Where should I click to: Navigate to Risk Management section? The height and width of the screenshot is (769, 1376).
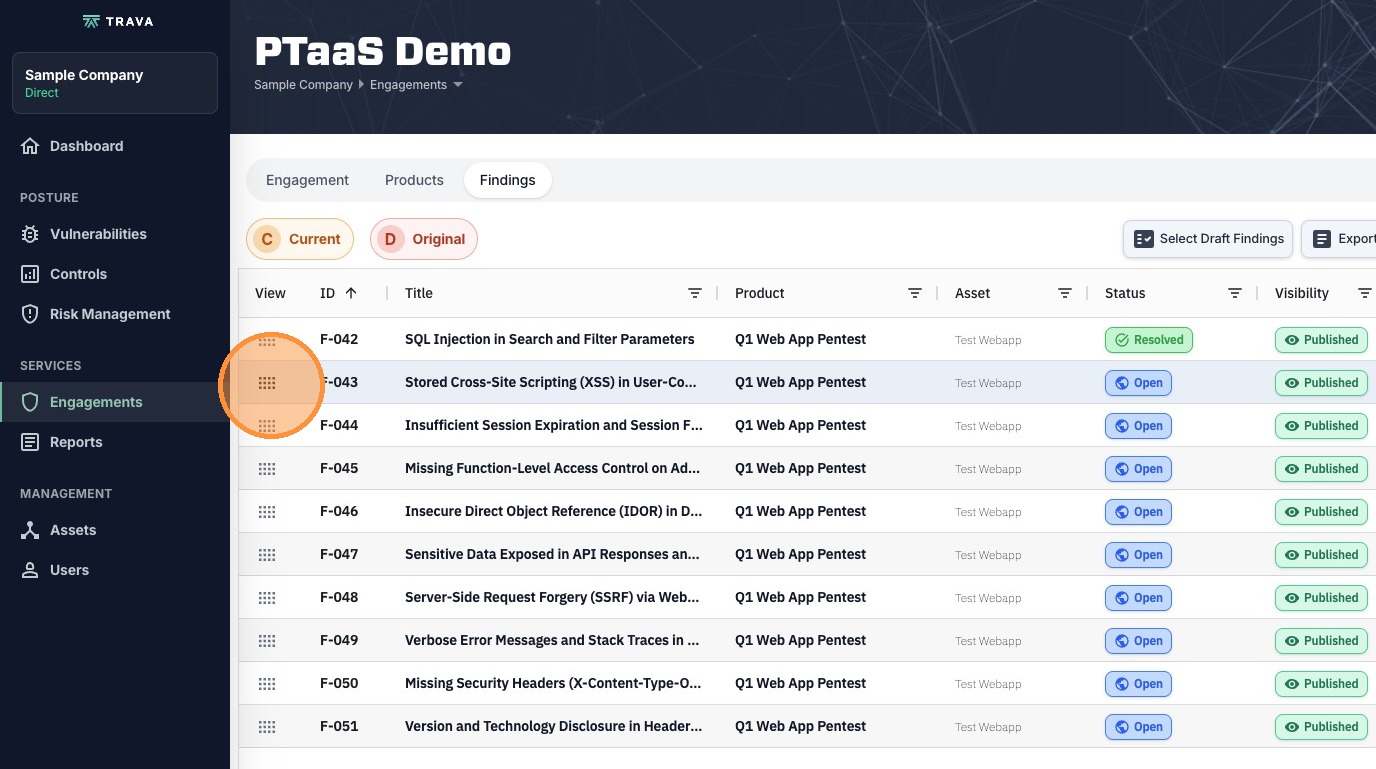[110, 314]
